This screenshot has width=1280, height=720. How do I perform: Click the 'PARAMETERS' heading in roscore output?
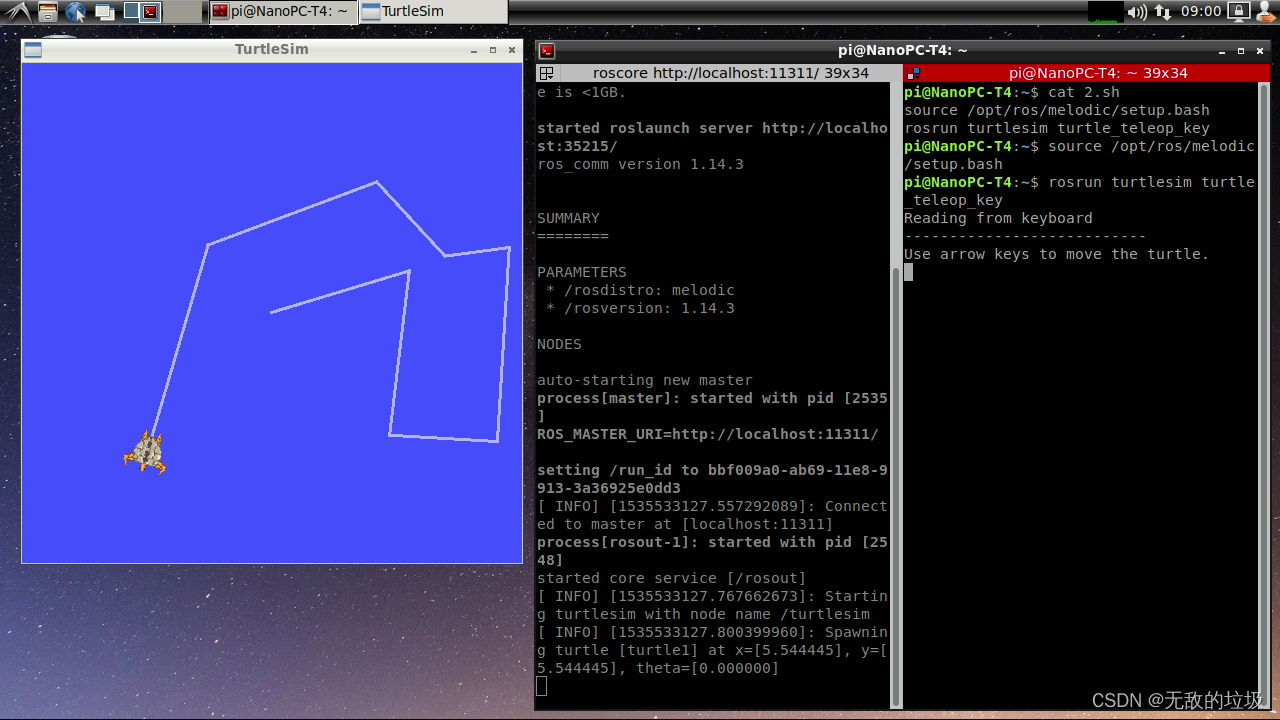pyautogui.click(x=582, y=272)
